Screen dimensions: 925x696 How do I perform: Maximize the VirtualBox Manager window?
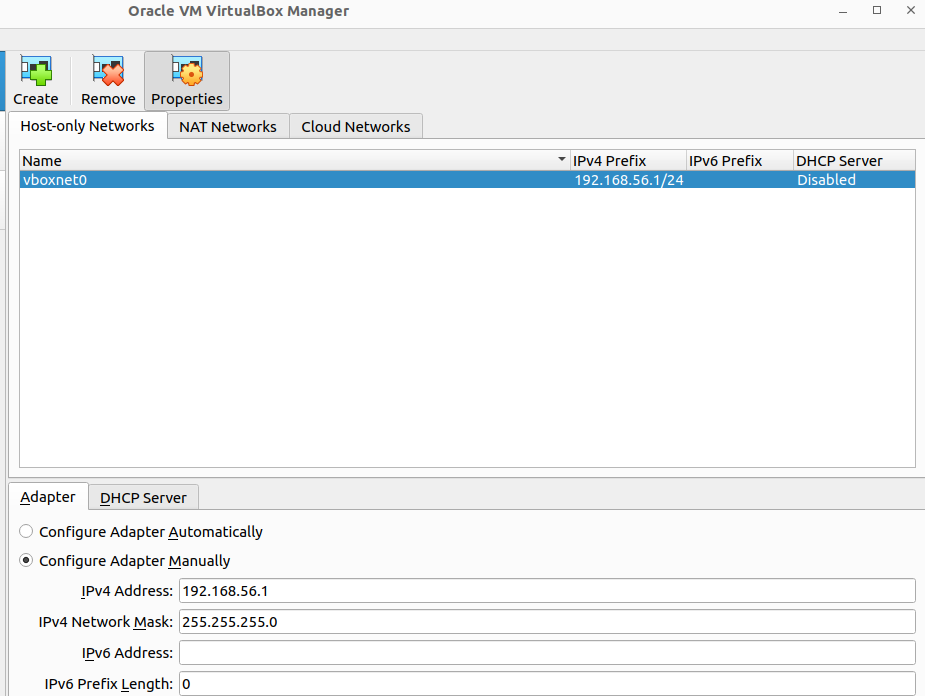tap(877, 11)
